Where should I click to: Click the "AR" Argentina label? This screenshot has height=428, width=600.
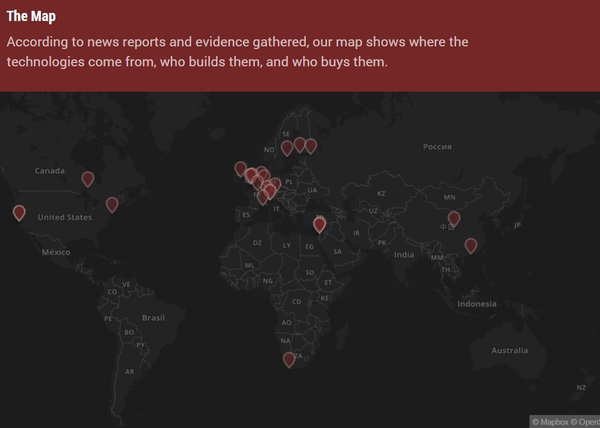130,371
